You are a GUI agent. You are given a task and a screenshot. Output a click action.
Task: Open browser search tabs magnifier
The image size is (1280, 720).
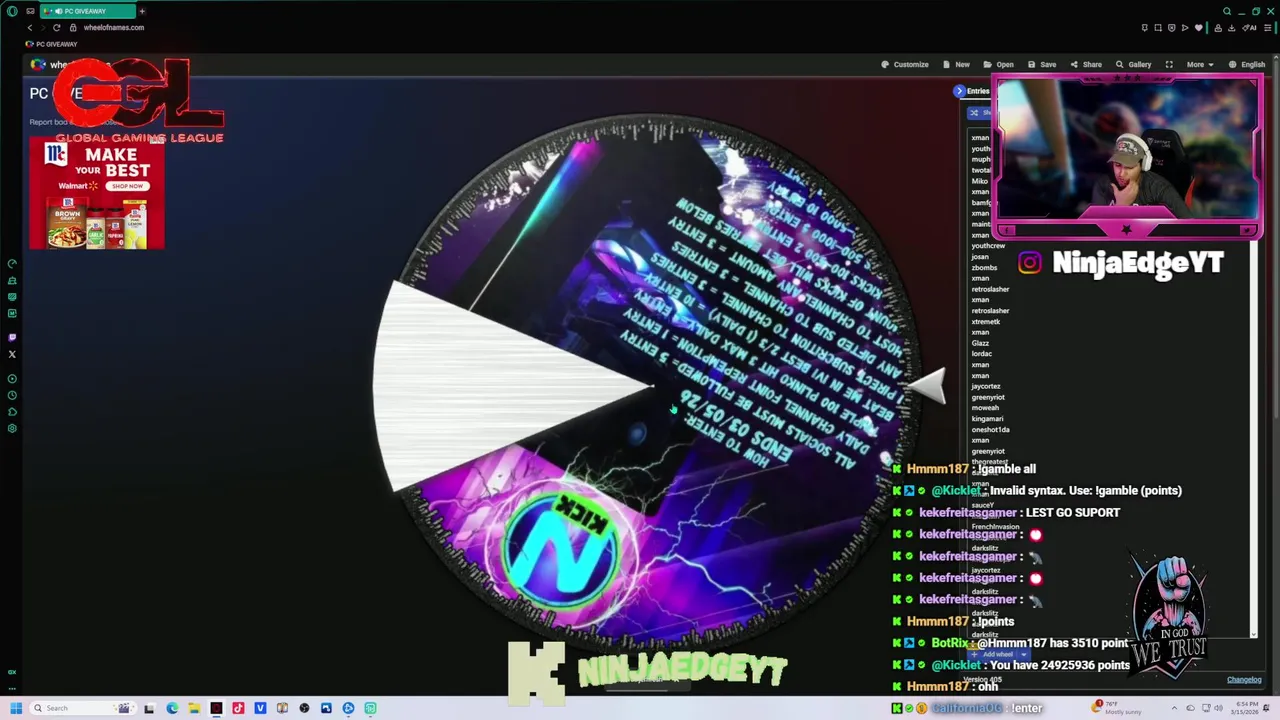pos(1227,11)
